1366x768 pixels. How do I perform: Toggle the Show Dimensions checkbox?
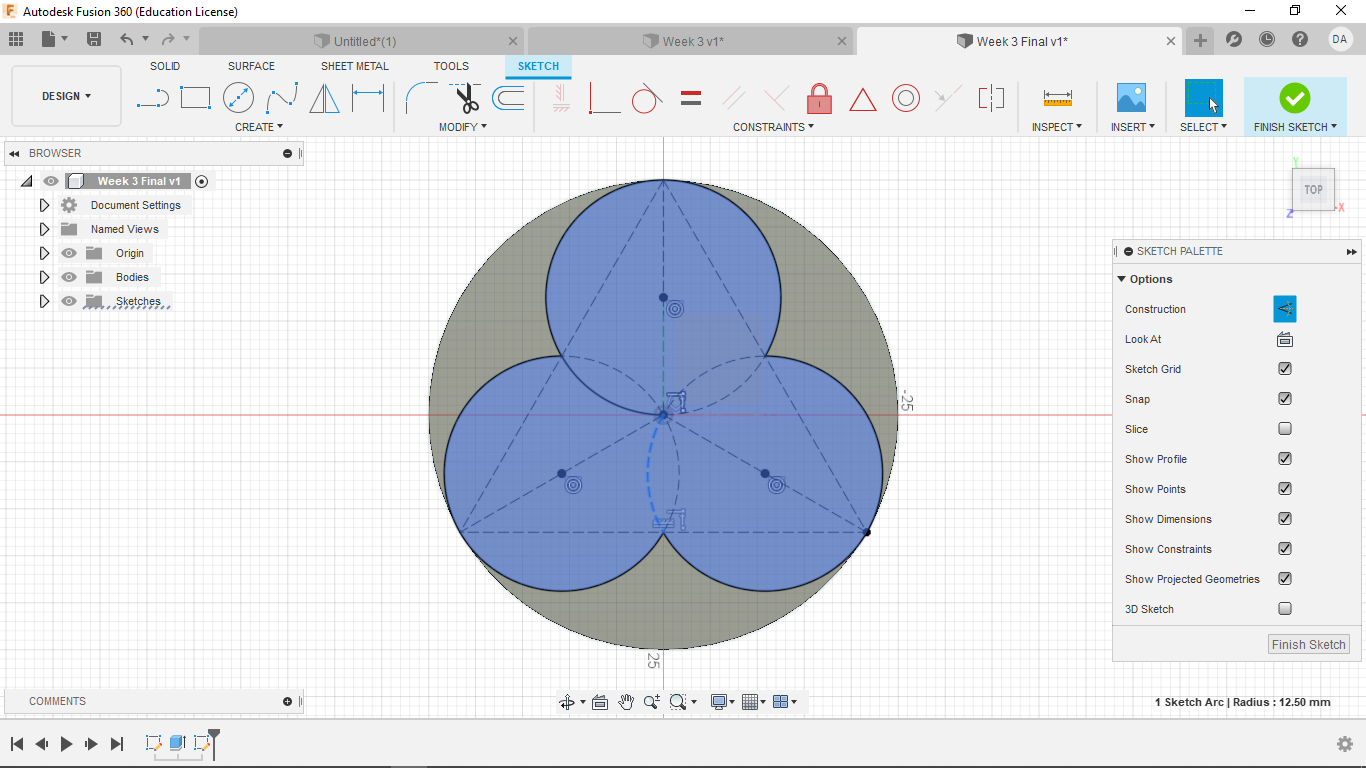pos(1285,519)
